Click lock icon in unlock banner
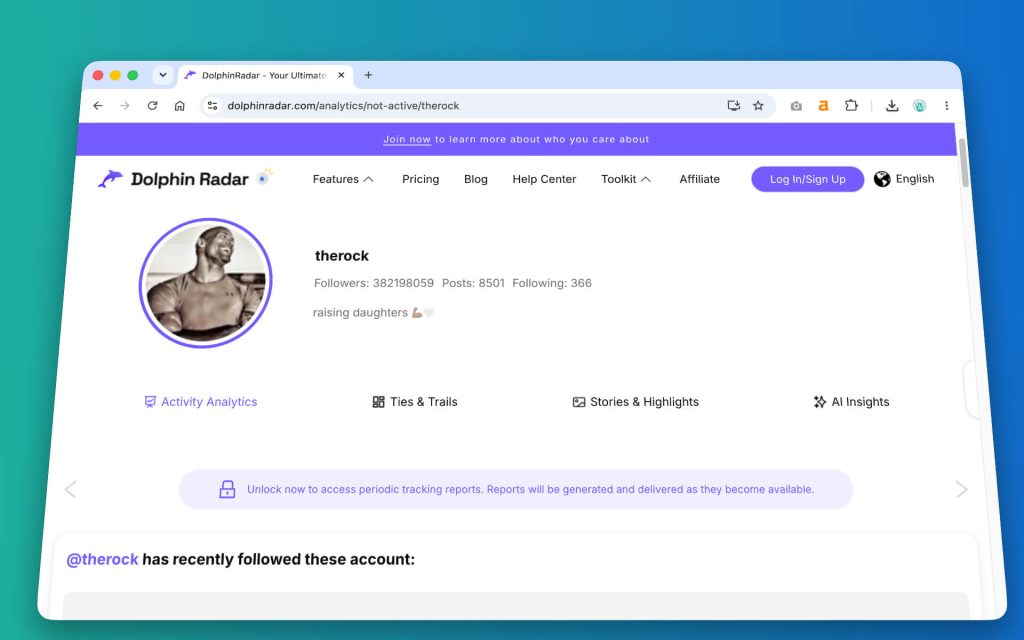The height and width of the screenshot is (640, 1024). tap(227, 489)
